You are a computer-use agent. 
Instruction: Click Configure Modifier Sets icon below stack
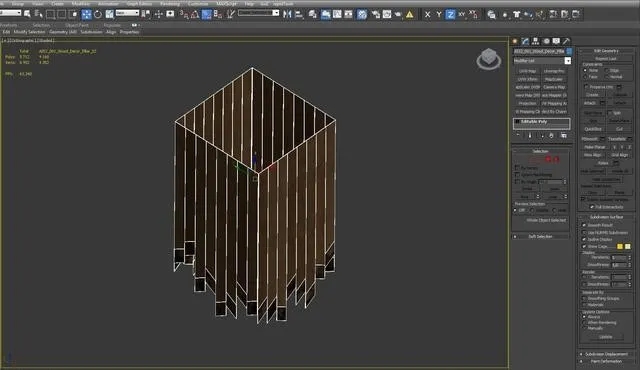564,135
